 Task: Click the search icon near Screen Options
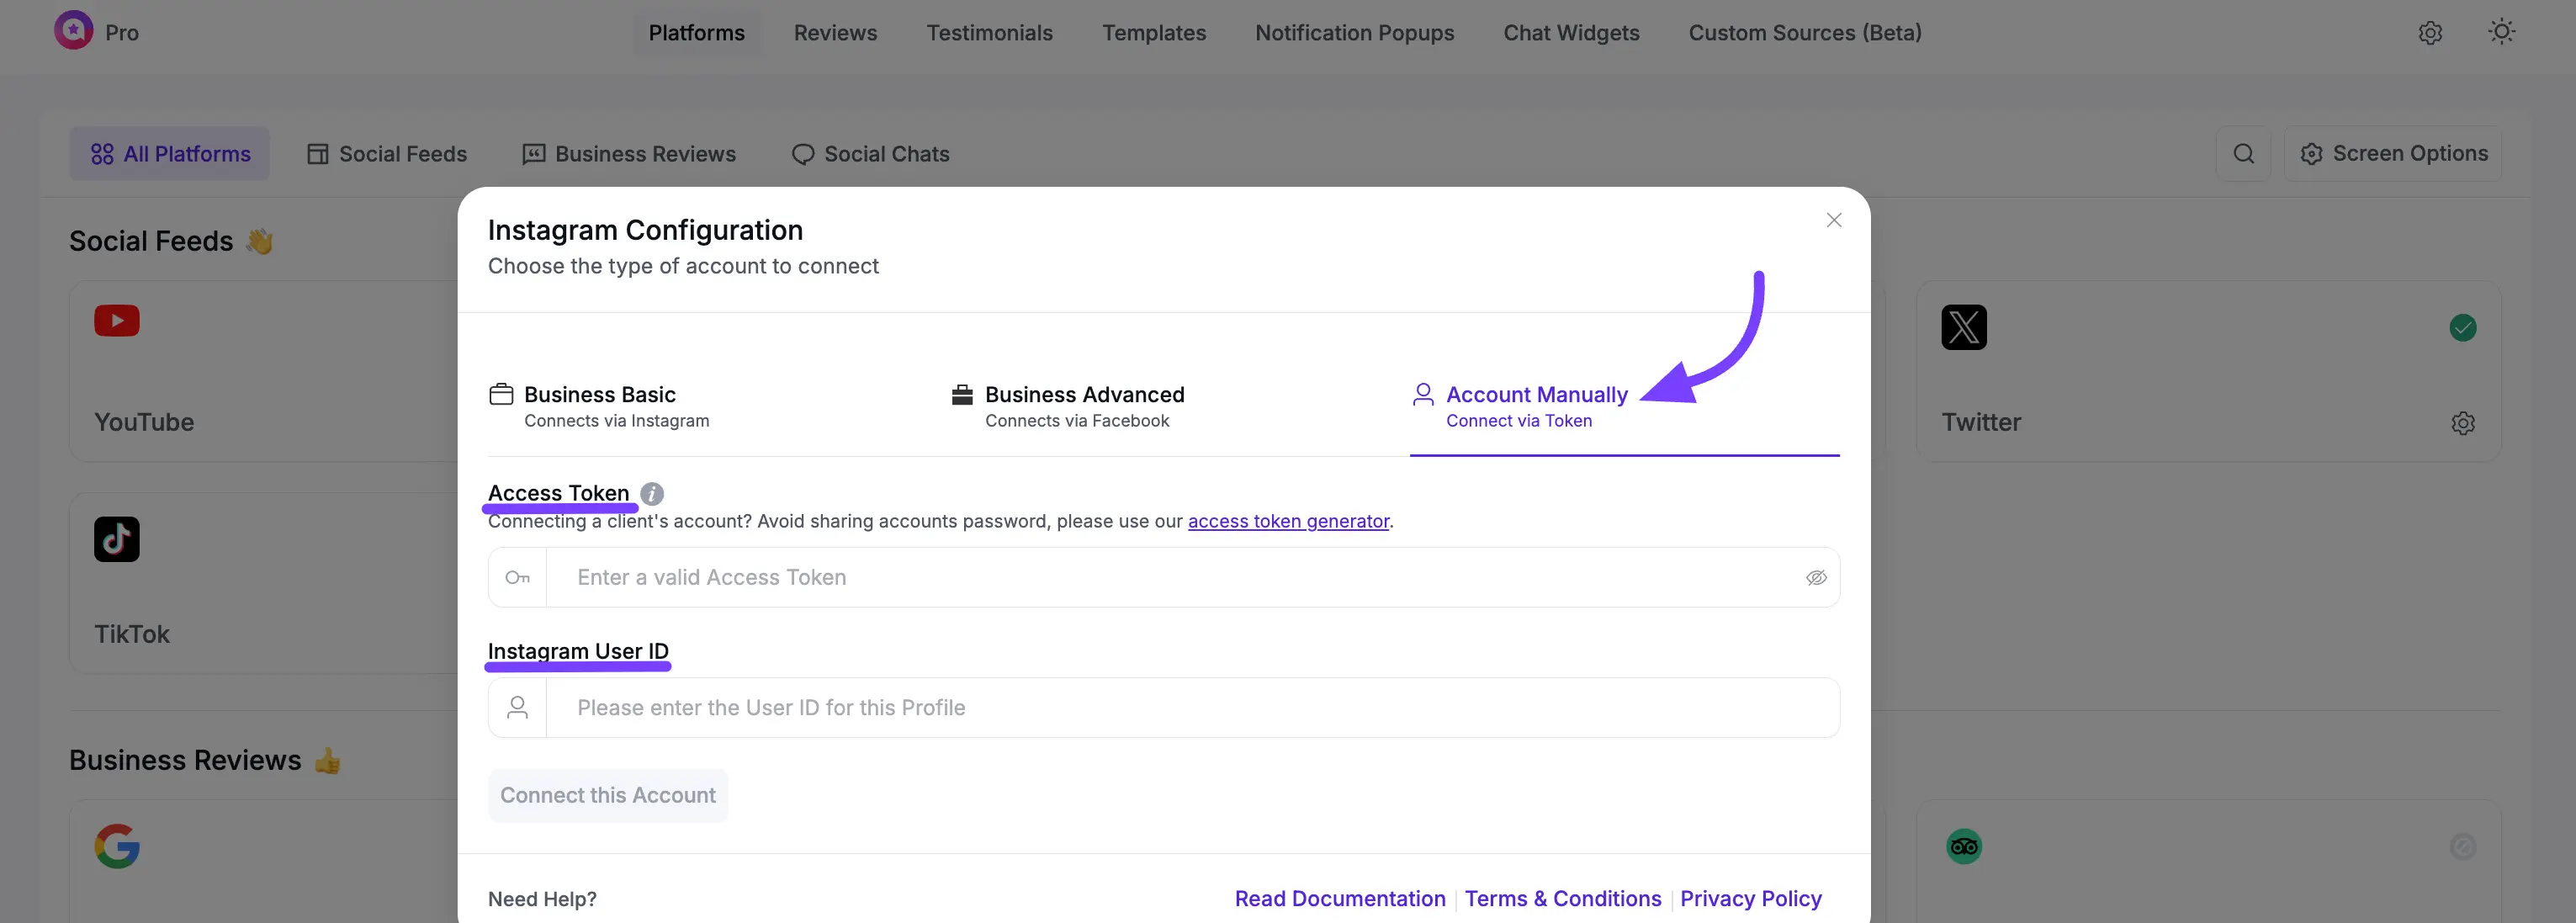2243,153
